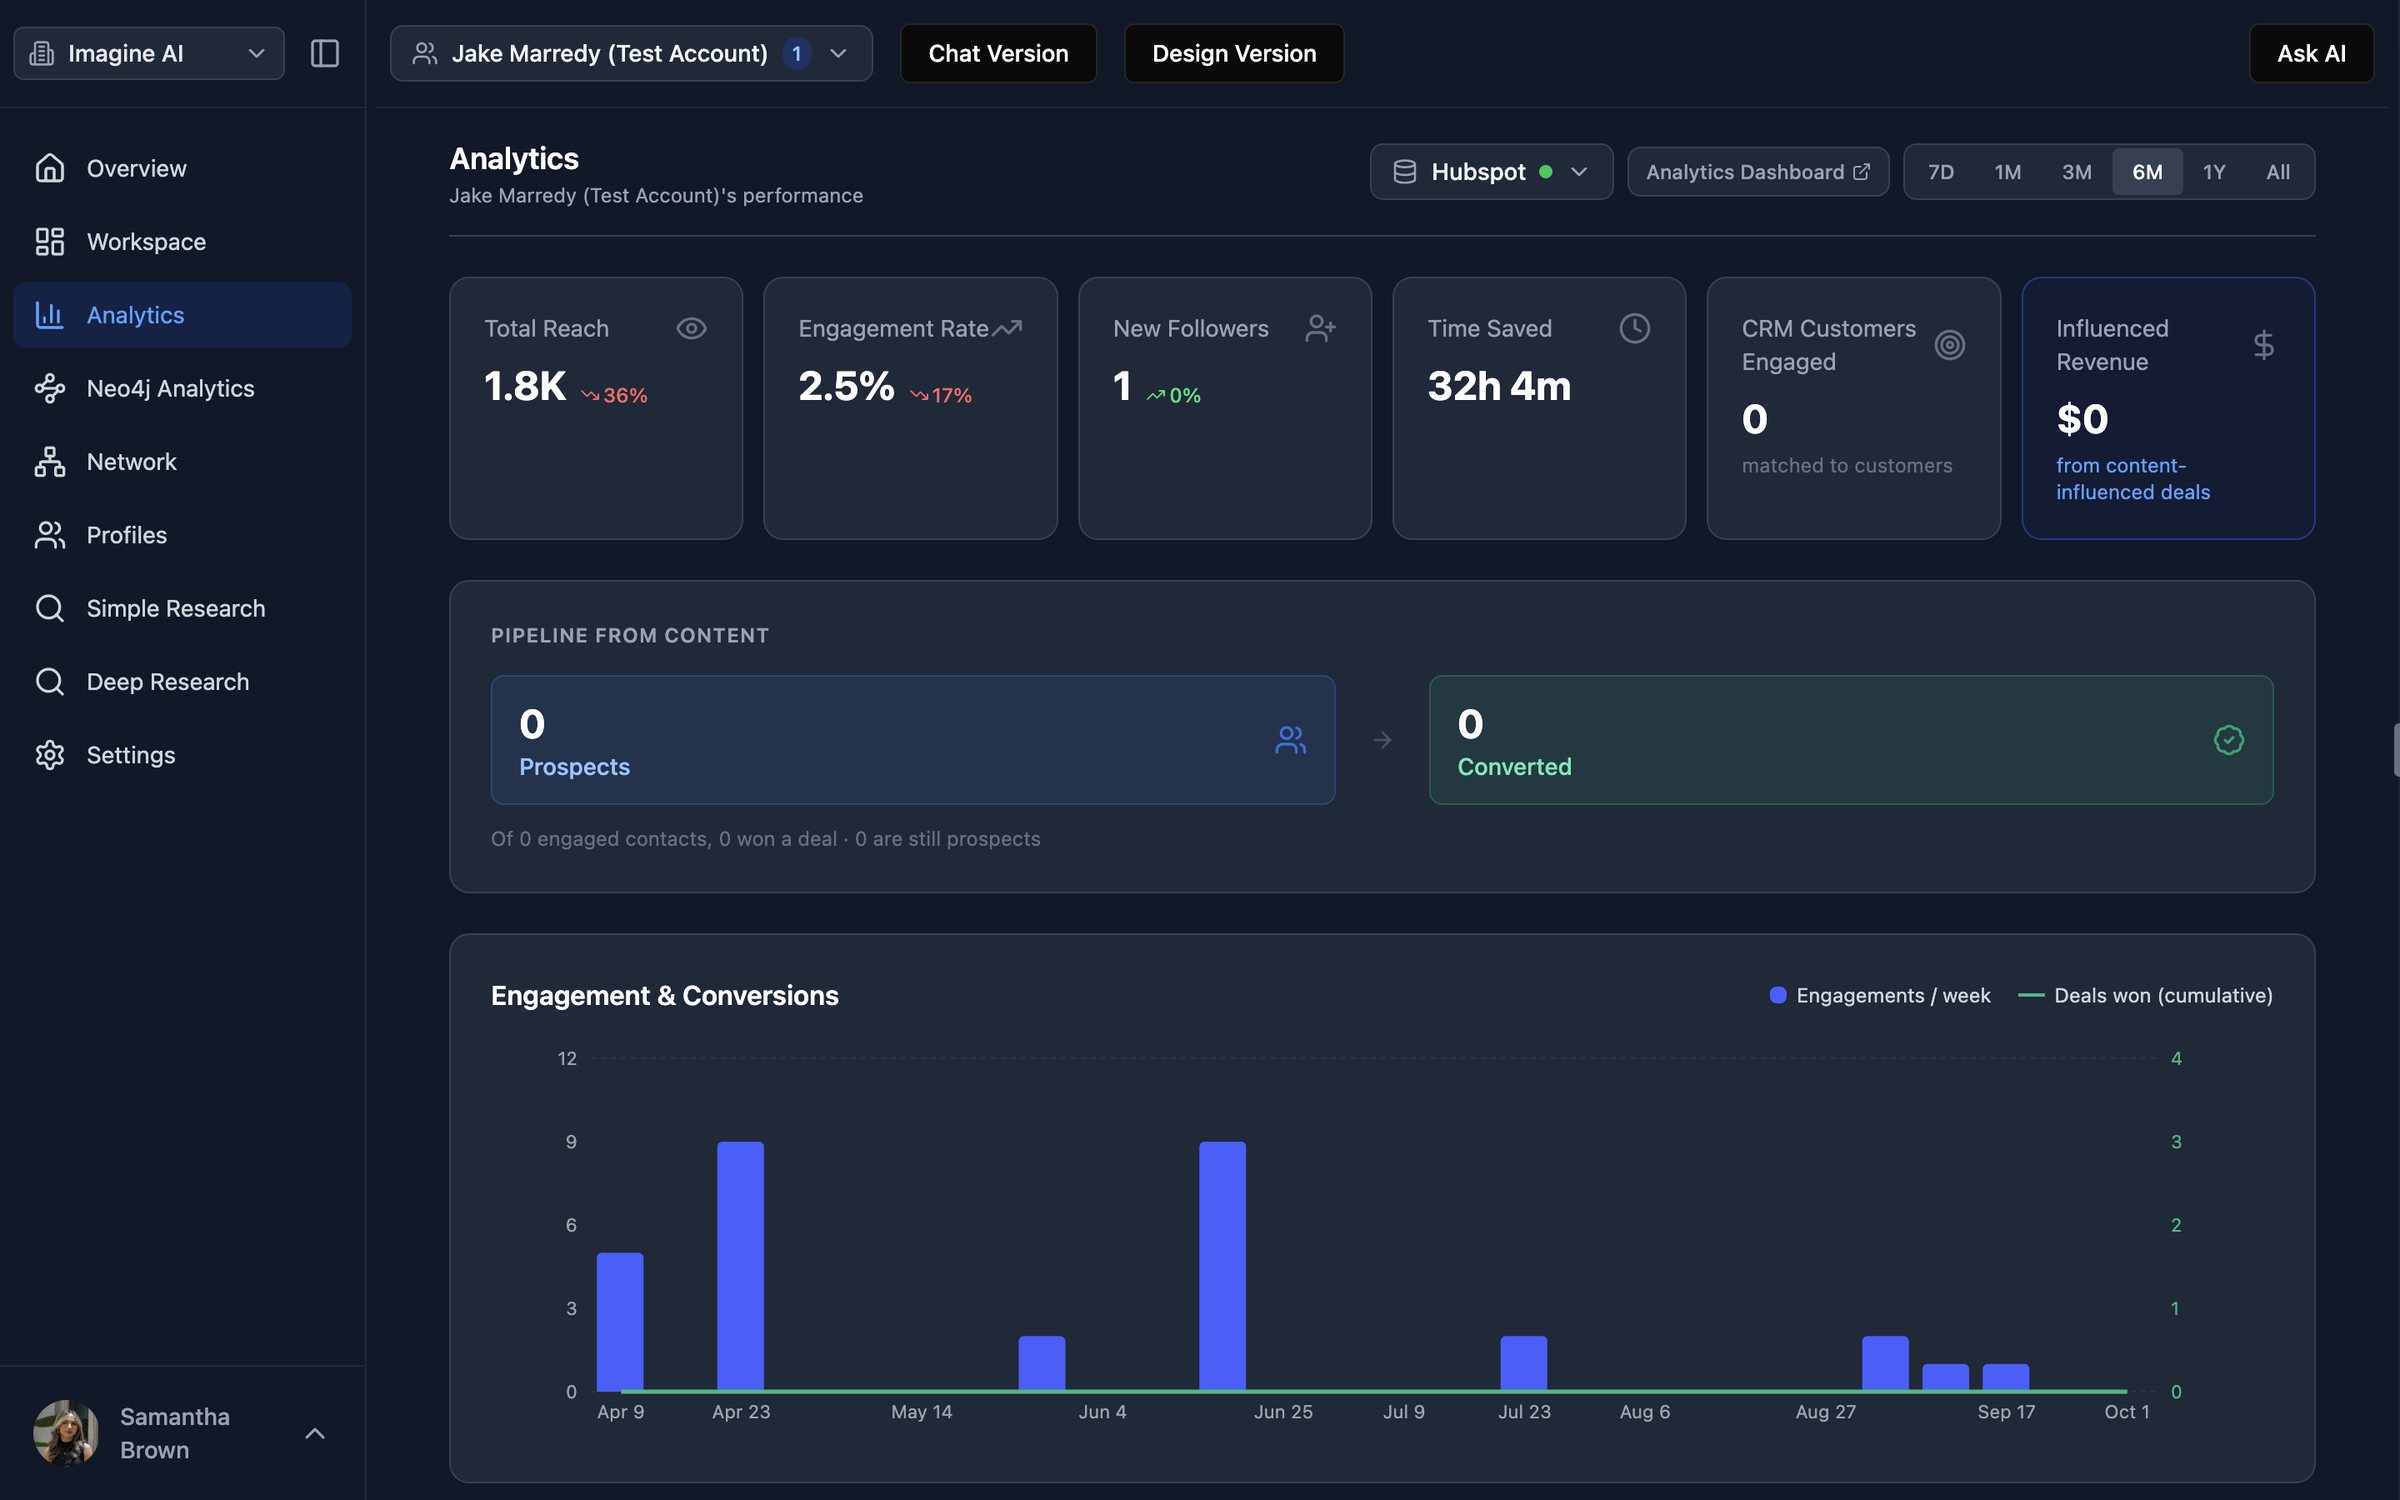The image size is (2400, 1500).
Task: Select the 1Y time range
Action: point(2214,172)
